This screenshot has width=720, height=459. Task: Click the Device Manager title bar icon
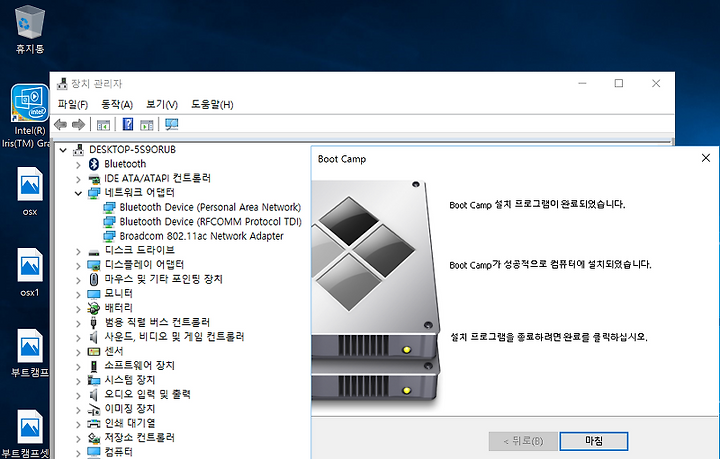tap(62, 84)
